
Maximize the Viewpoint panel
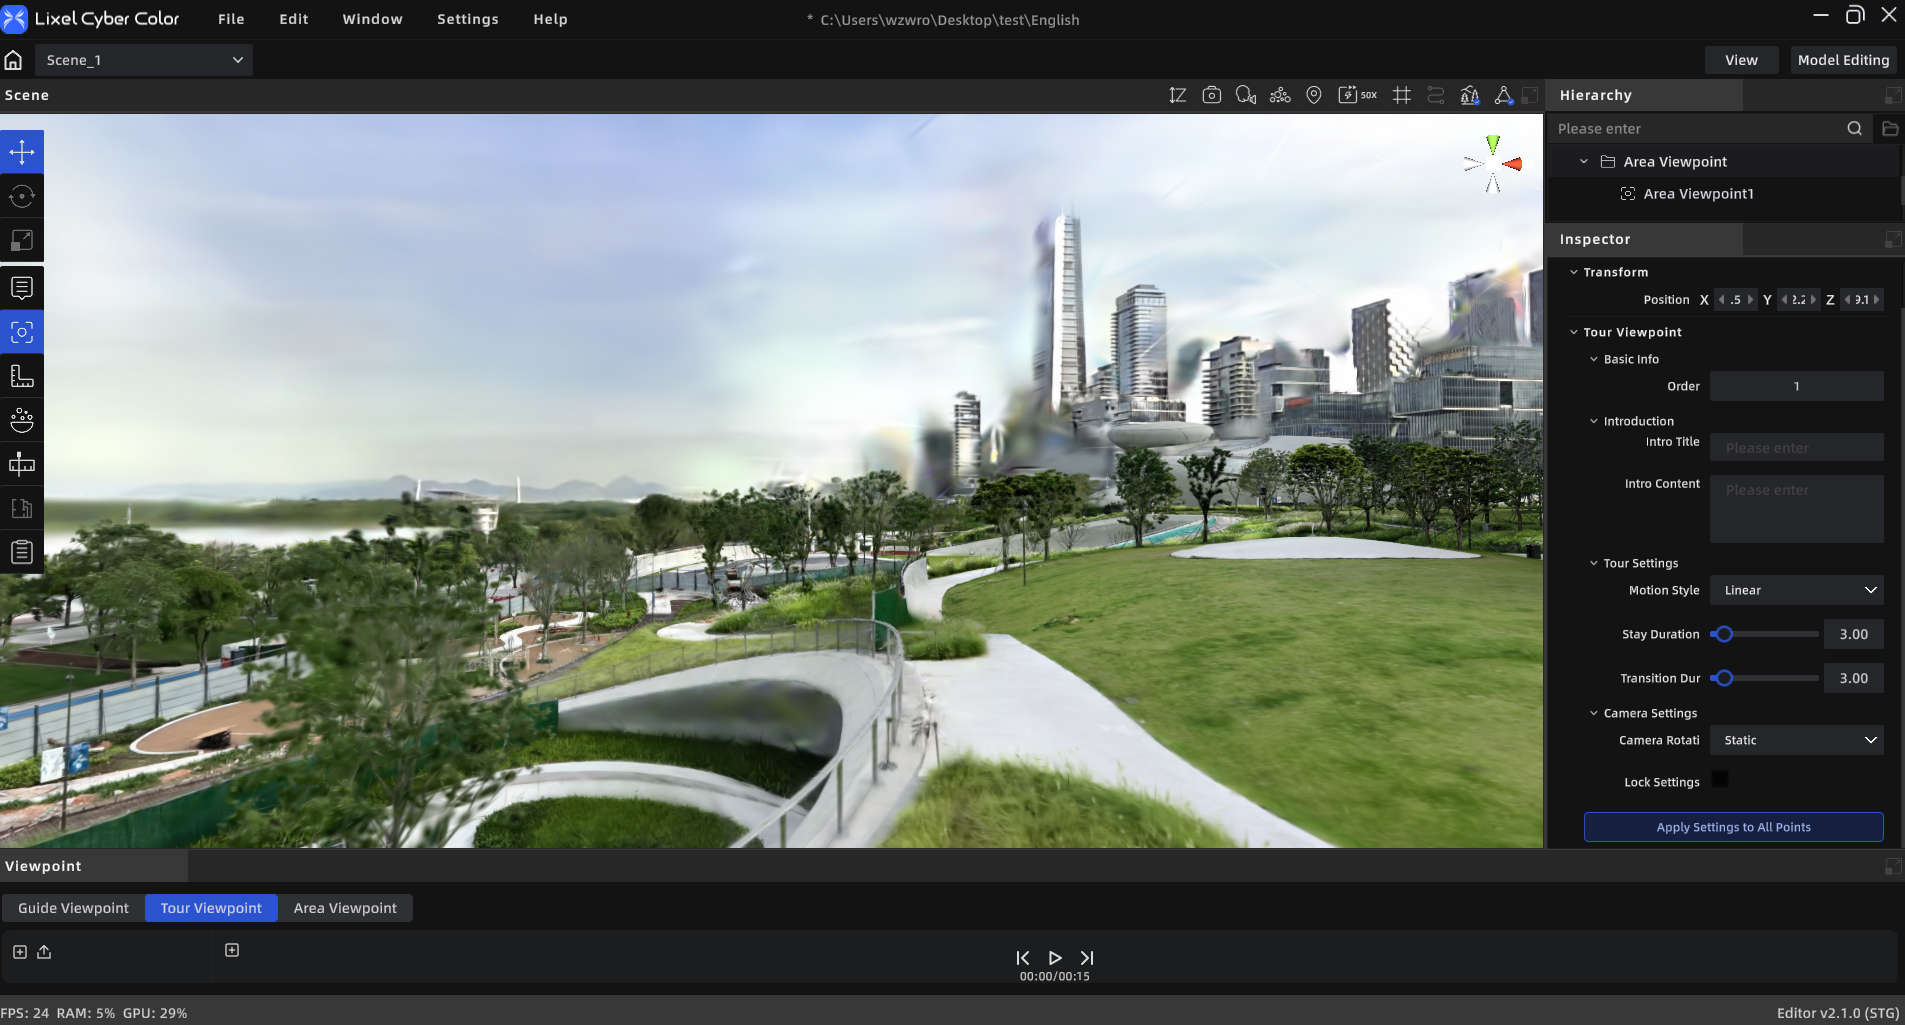[1893, 866]
